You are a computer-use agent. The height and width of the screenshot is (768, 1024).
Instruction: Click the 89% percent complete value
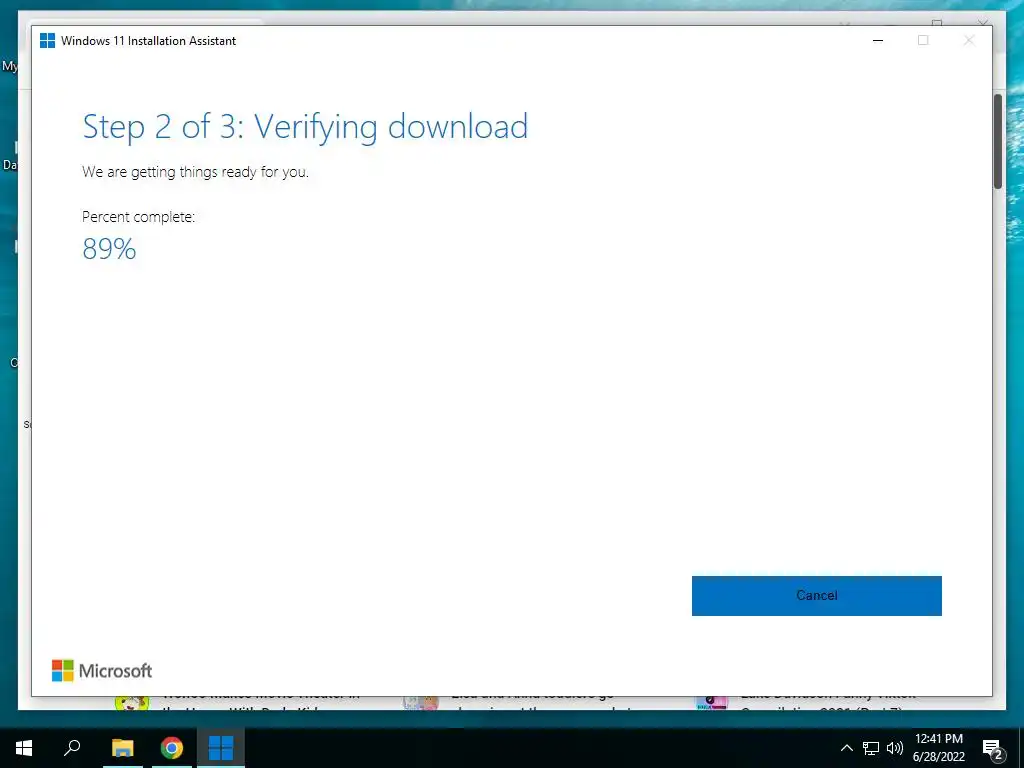109,249
